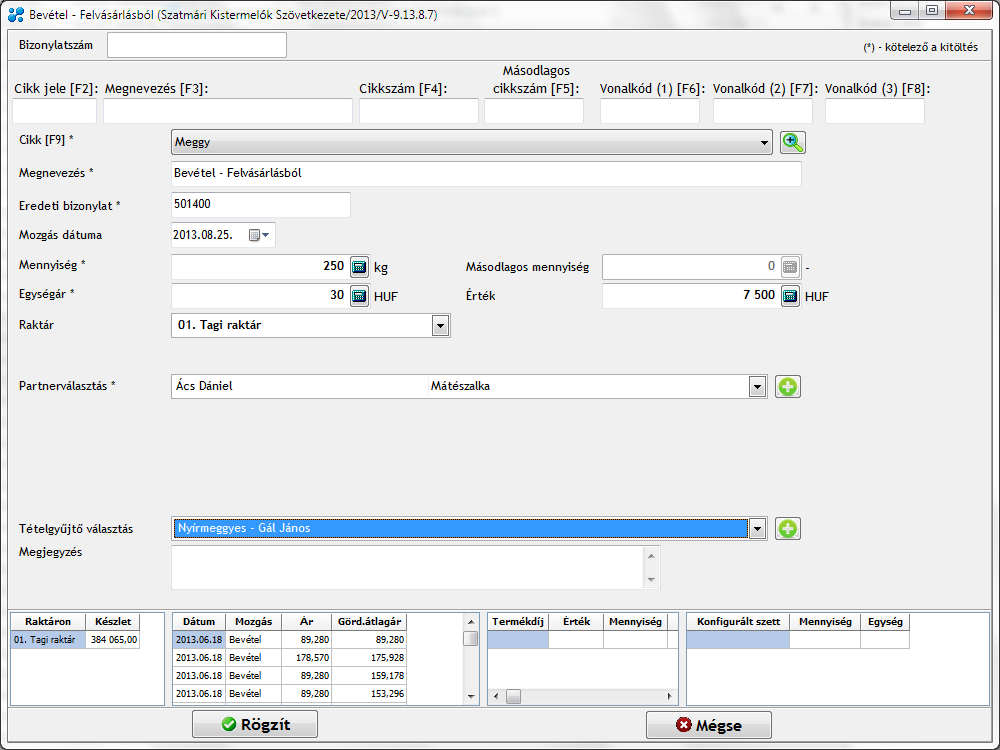Open the calendar picker for Mozgás dátuma

click(259, 235)
